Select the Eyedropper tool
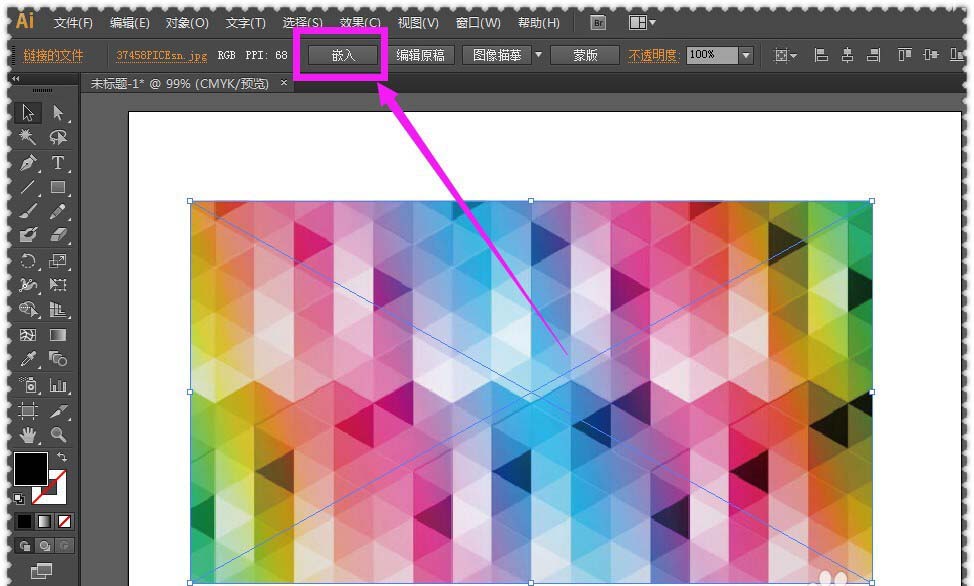 (x=28, y=359)
